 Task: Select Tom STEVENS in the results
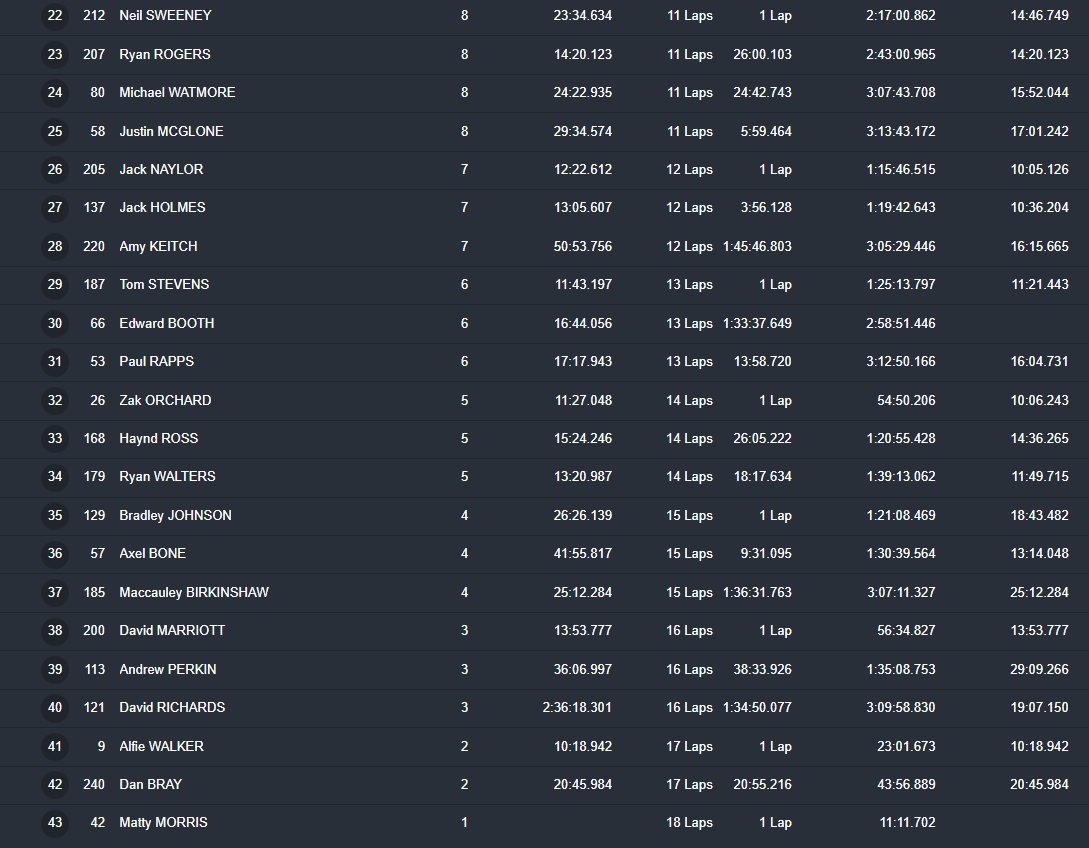[x=164, y=284]
